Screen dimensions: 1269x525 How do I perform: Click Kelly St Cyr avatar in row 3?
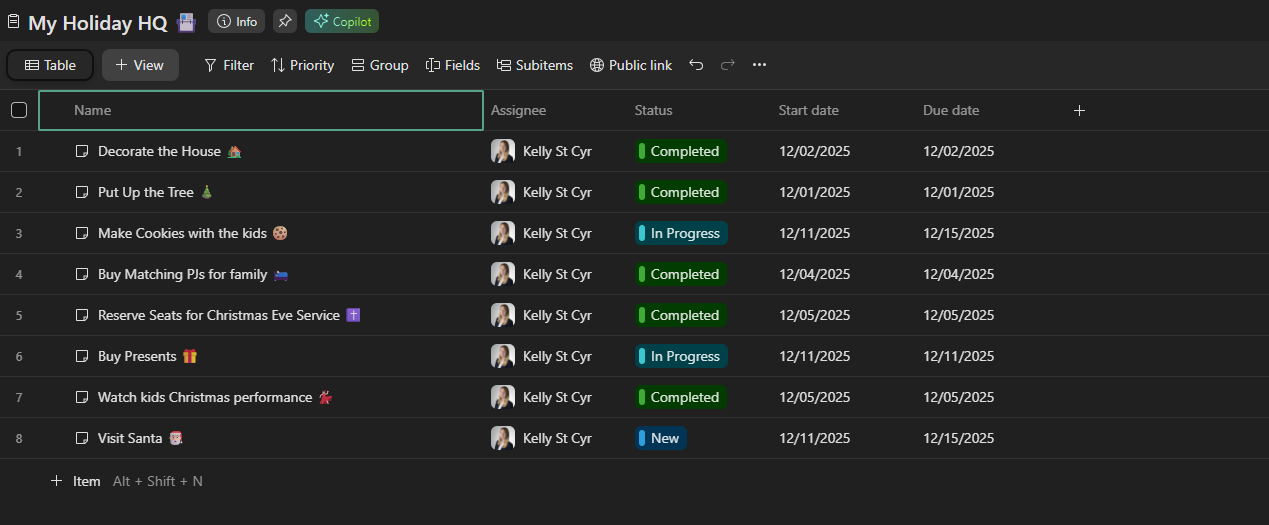point(502,233)
